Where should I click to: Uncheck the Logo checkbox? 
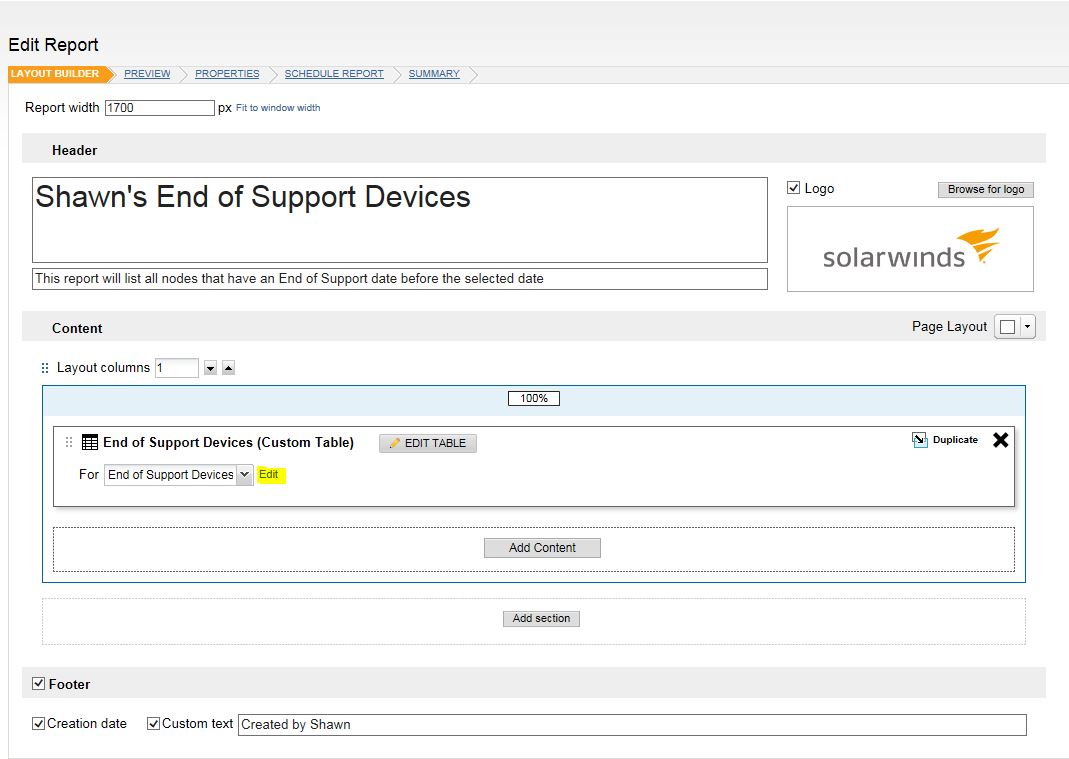click(794, 188)
